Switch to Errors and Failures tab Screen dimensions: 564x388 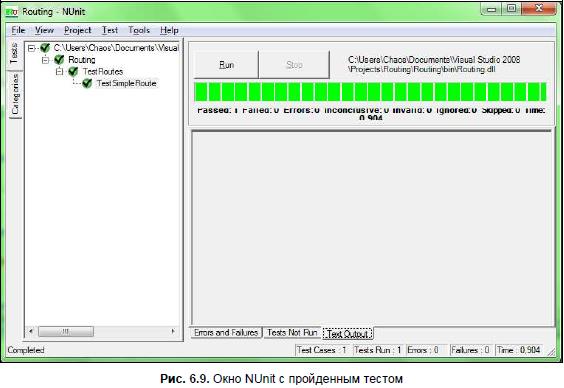[x=226, y=333]
